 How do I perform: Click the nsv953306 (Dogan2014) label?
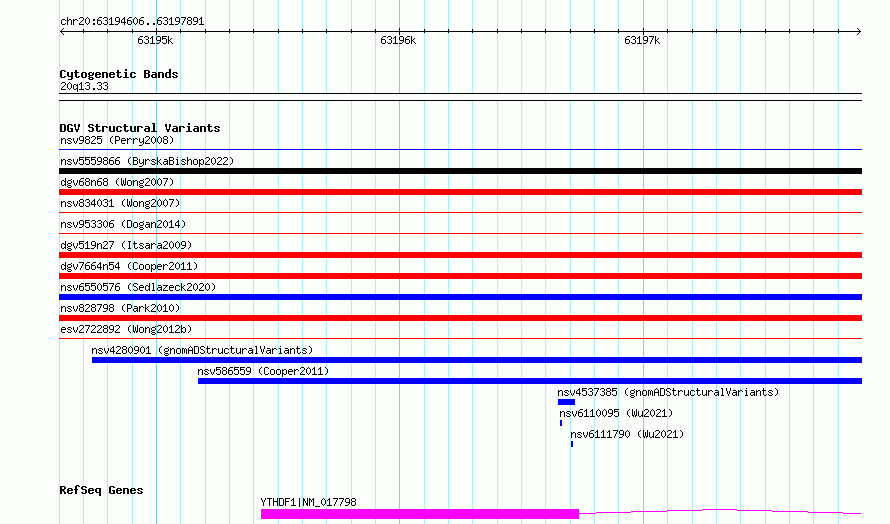point(123,224)
